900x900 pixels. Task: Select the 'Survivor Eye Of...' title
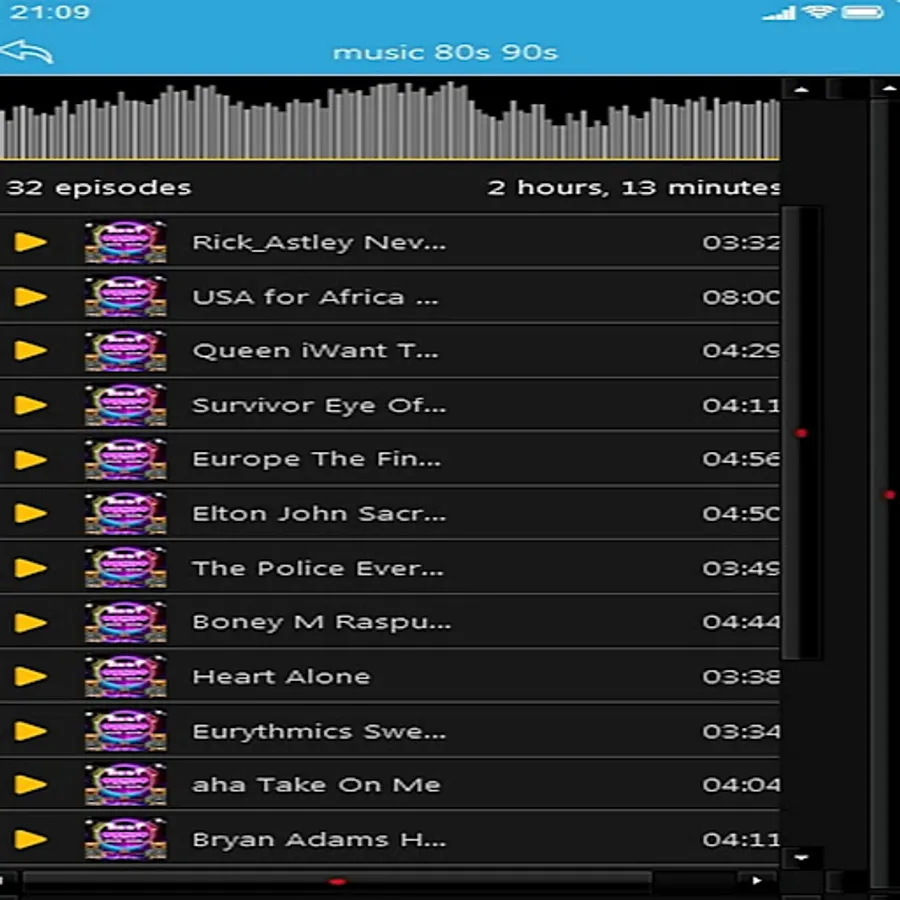coord(319,406)
